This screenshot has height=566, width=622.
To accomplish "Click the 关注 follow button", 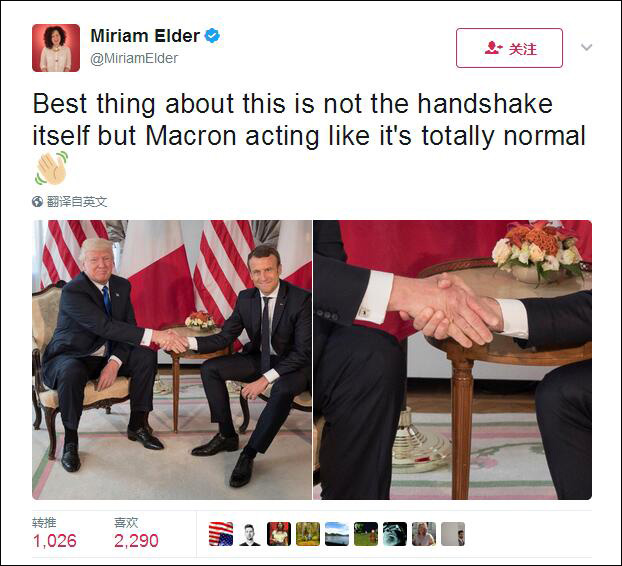I will [x=509, y=48].
